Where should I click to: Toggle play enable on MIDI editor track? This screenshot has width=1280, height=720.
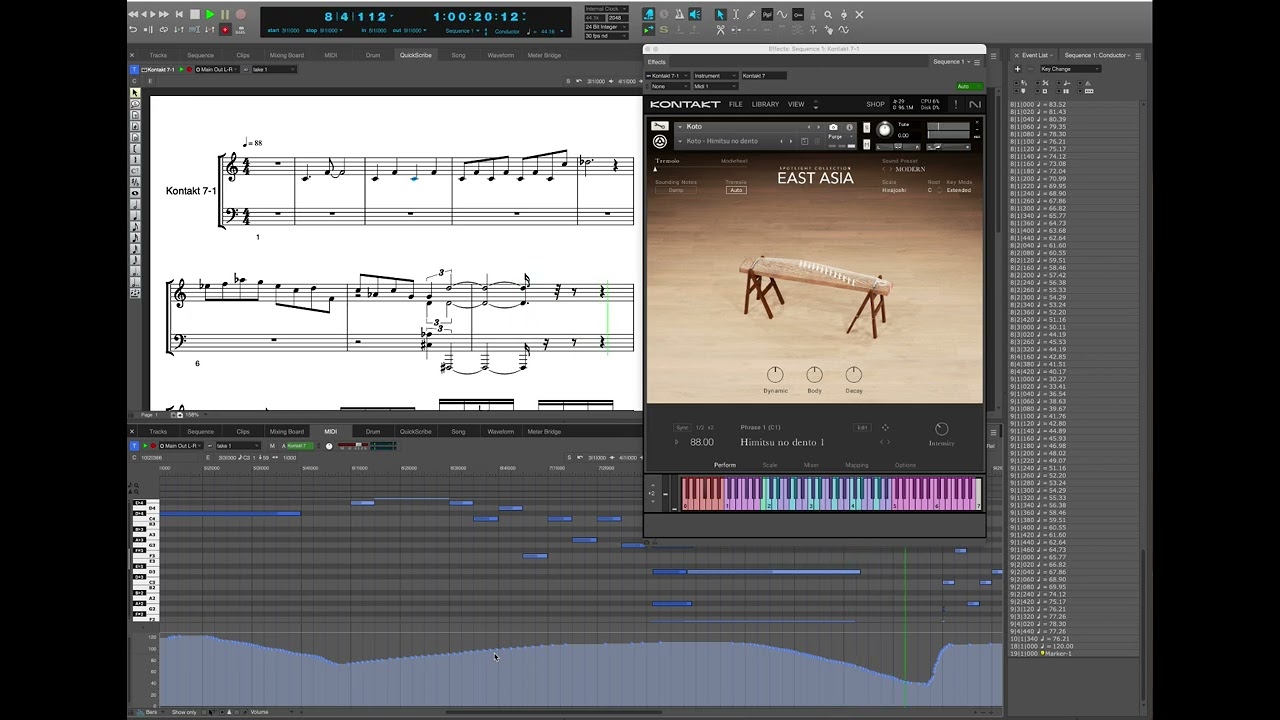click(x=145, y=445)
